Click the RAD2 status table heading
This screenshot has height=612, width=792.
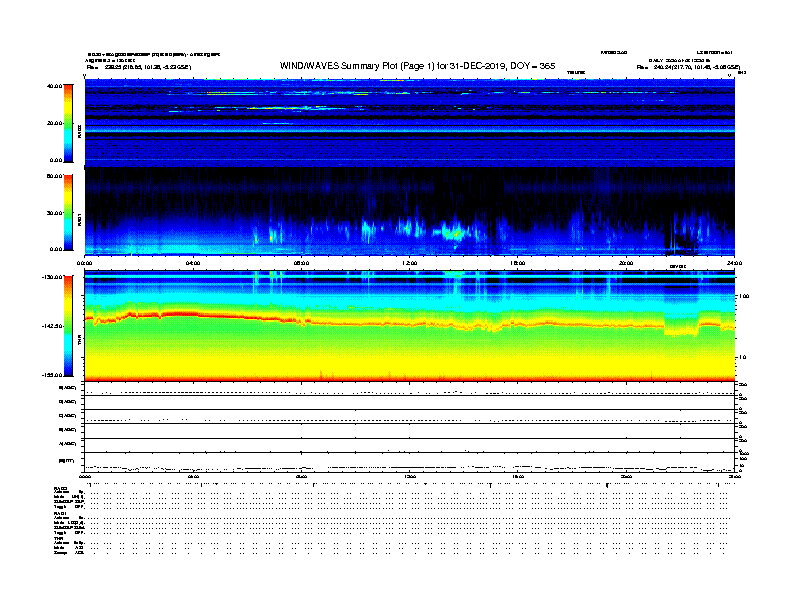pos(61,488)
